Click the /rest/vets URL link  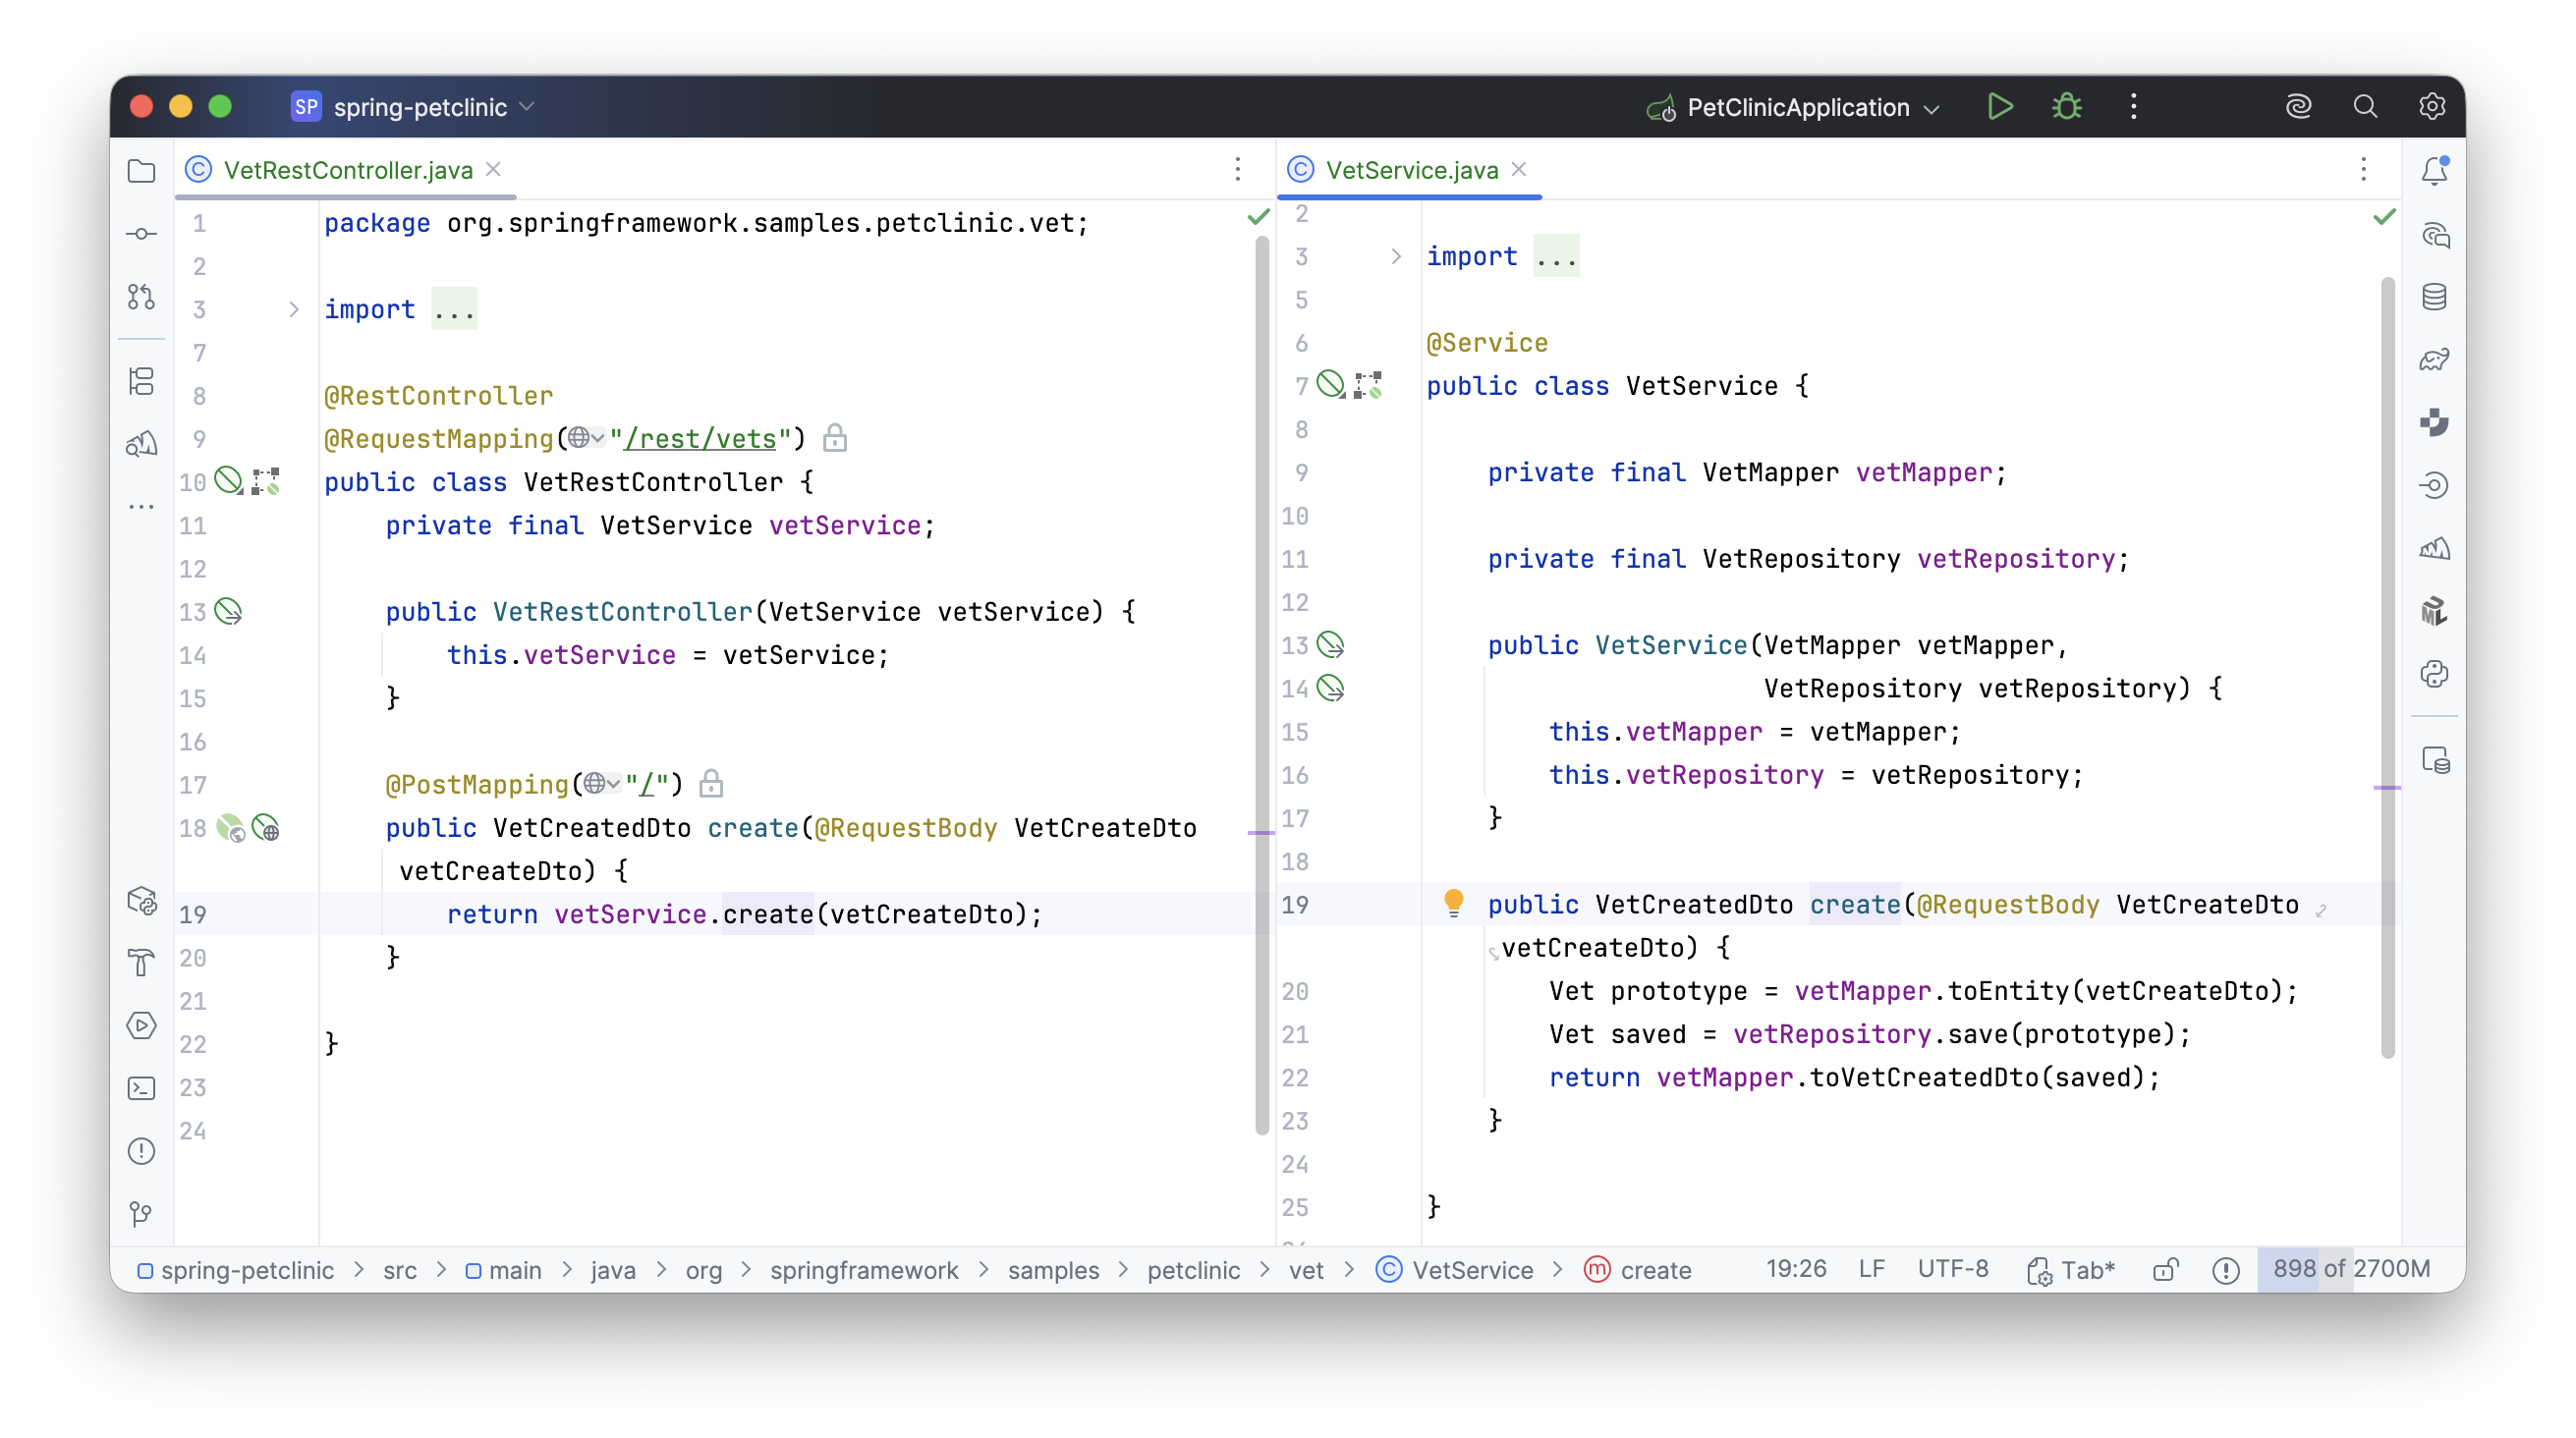click(700, 438)
